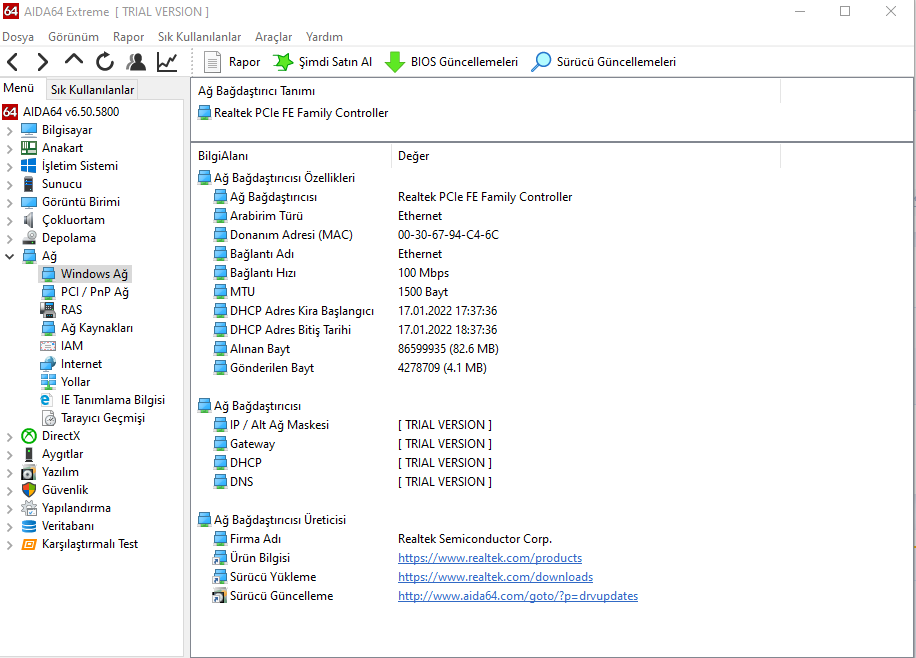Select Realtek PCIe FE Family Controller adapter
The image size is (916, 658).
tap(300, 113)
